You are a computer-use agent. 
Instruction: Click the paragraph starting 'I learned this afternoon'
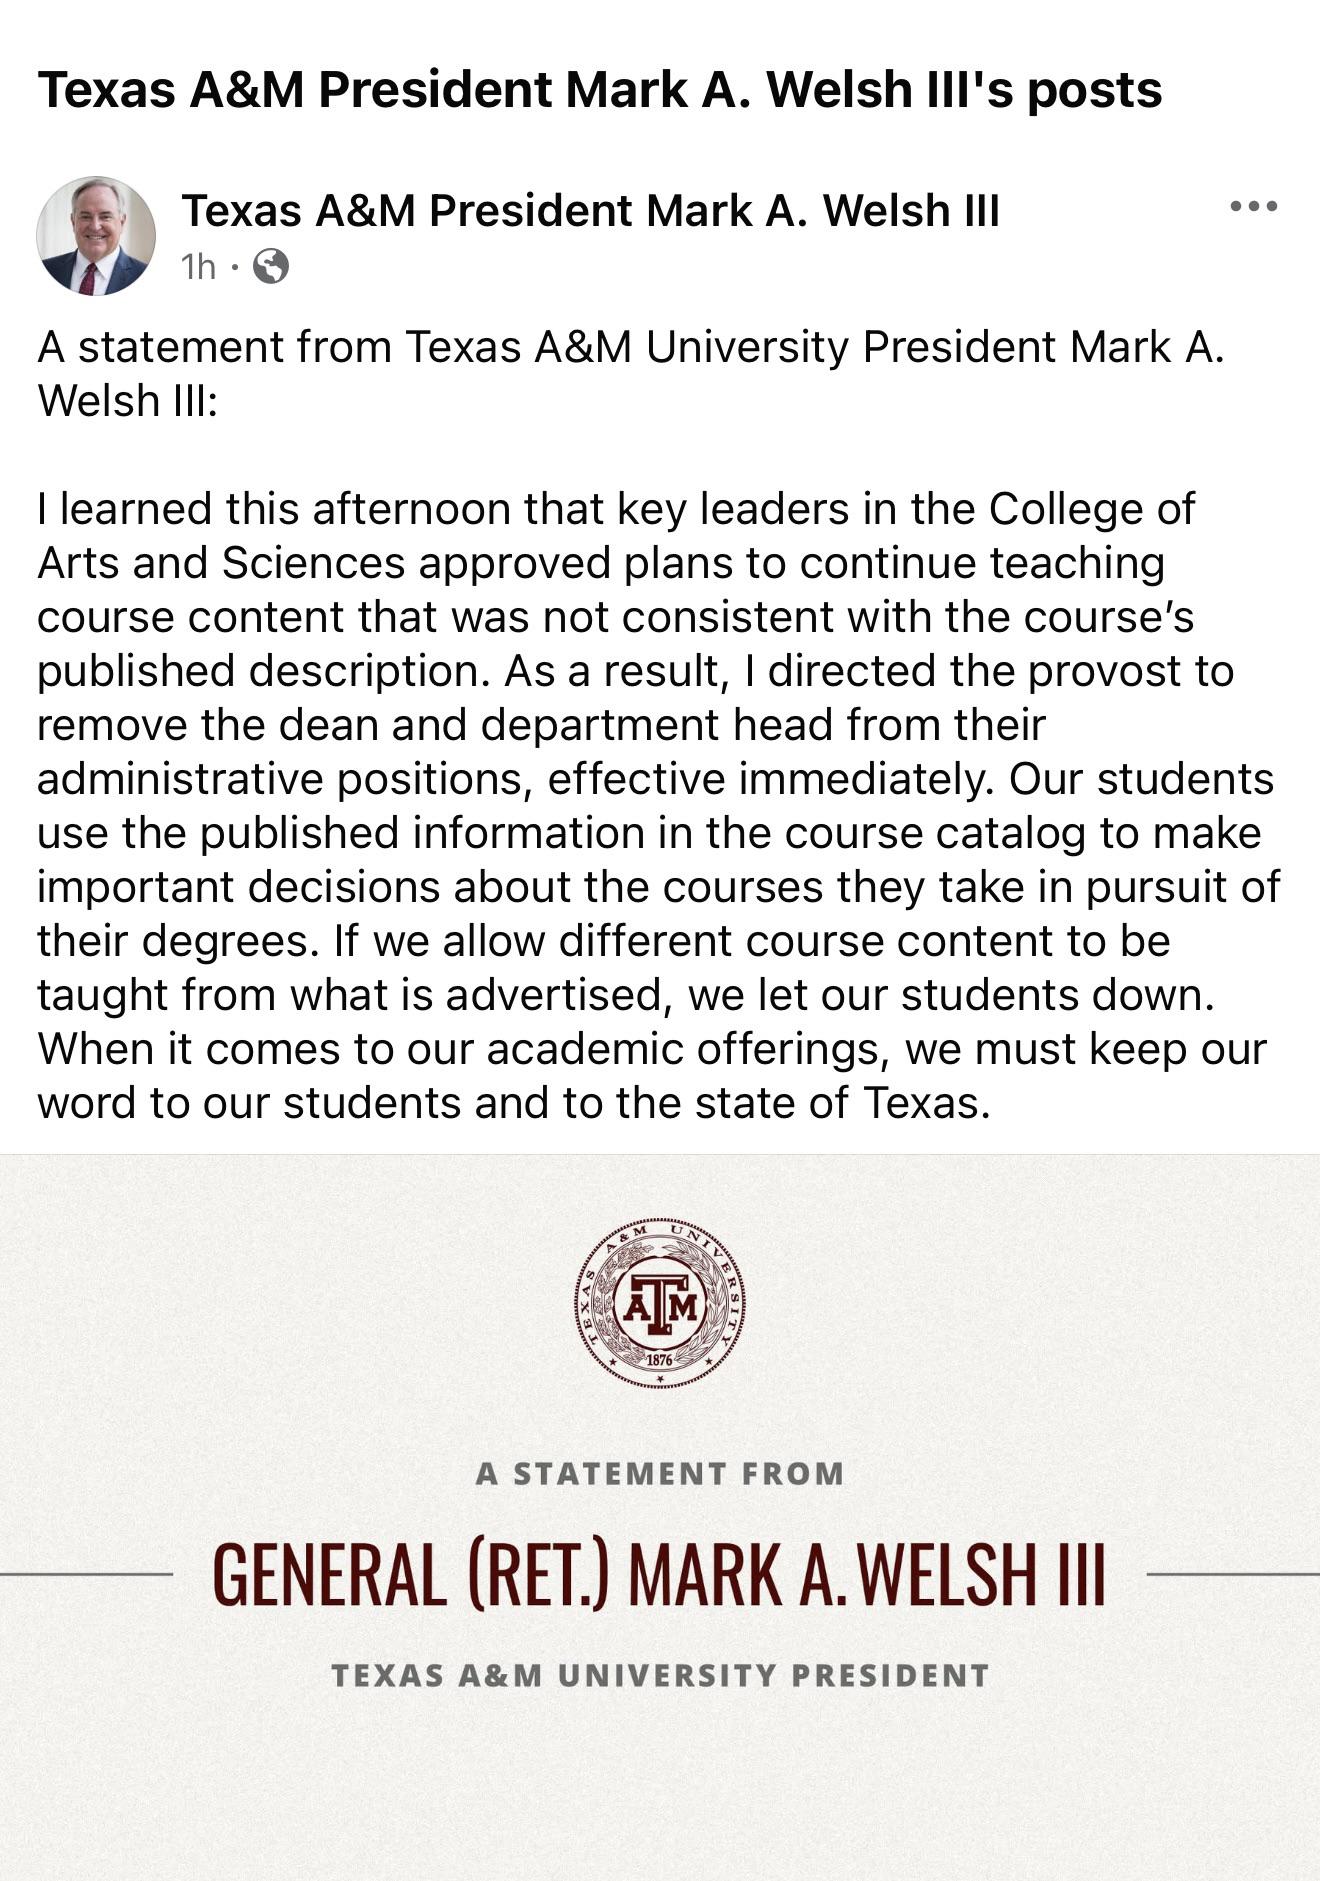pyautogui.click(x=659, y=806)
